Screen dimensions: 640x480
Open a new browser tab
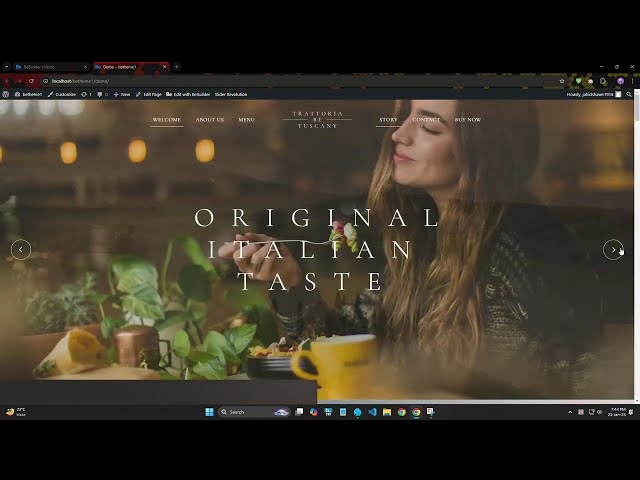pyautogui.click(x=176, y=67)
